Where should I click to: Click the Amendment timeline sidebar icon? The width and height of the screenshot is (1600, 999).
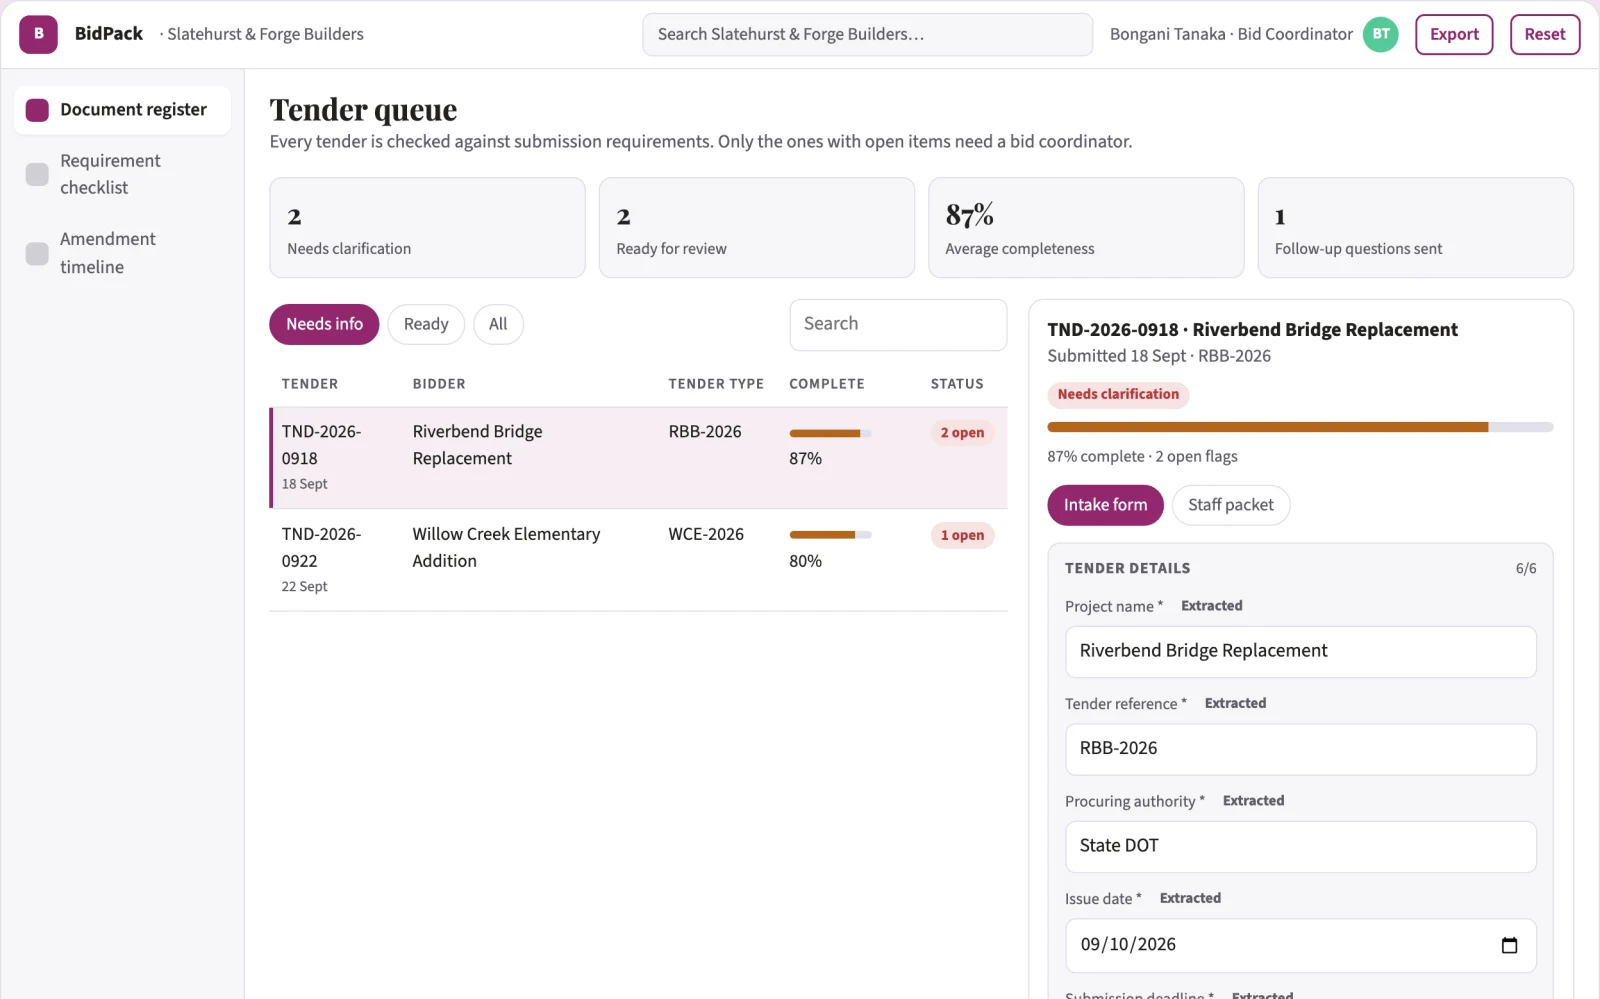click(x=37, y=253)
